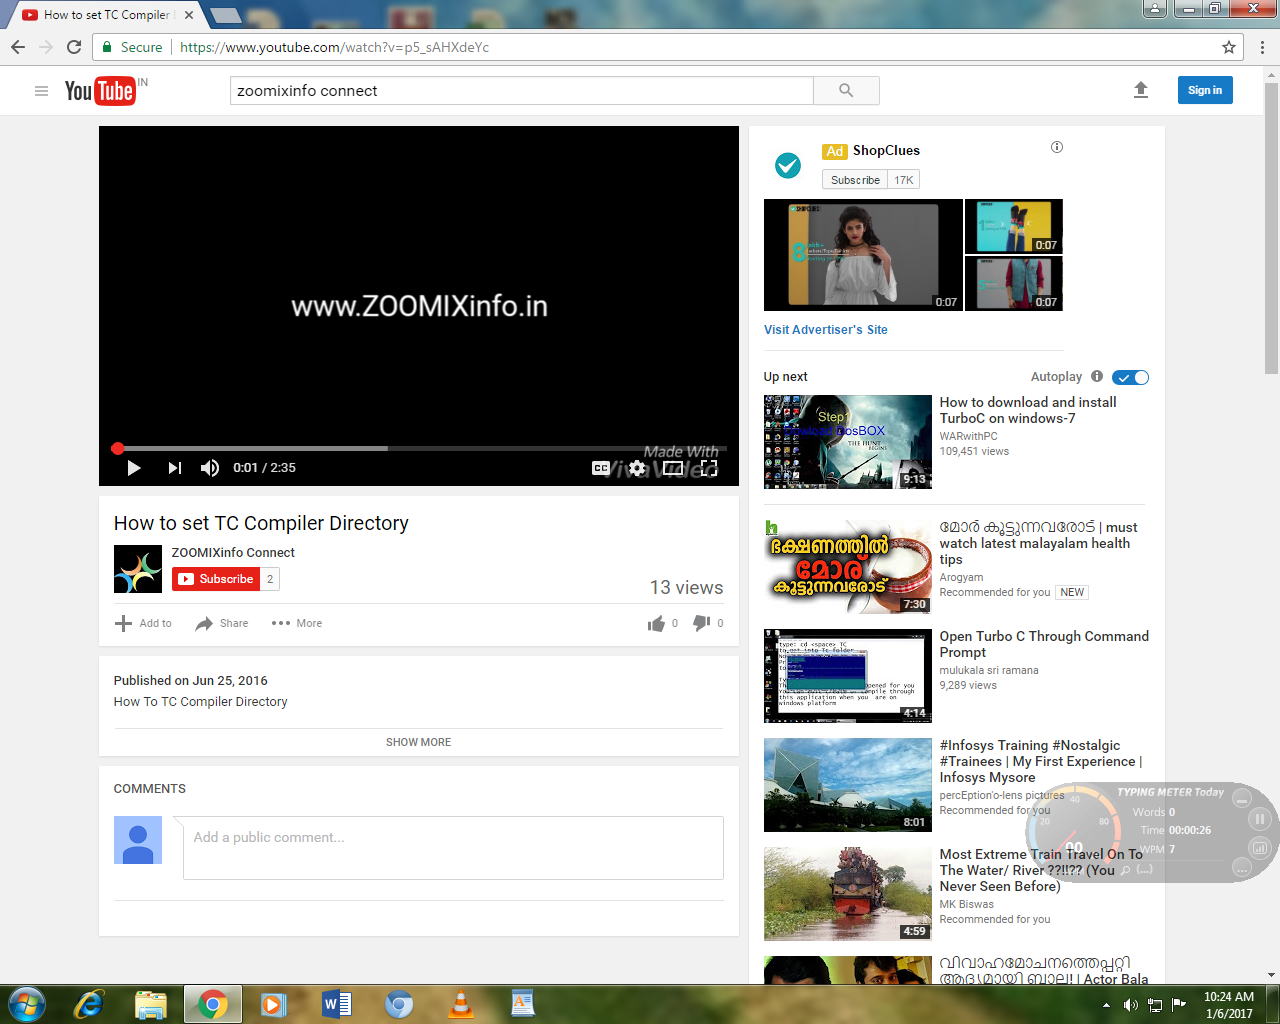The height and width of the screenshot is (1024, 1280).
Task: Open ZOOMIXinfo Connect channel name link
Action: [233, 552]
